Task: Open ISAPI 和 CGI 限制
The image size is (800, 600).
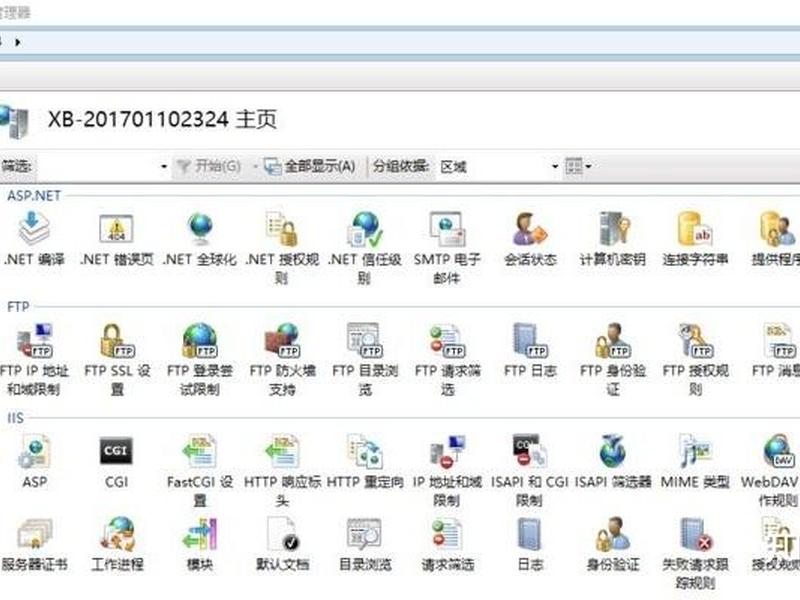Action: pos(530,471)
